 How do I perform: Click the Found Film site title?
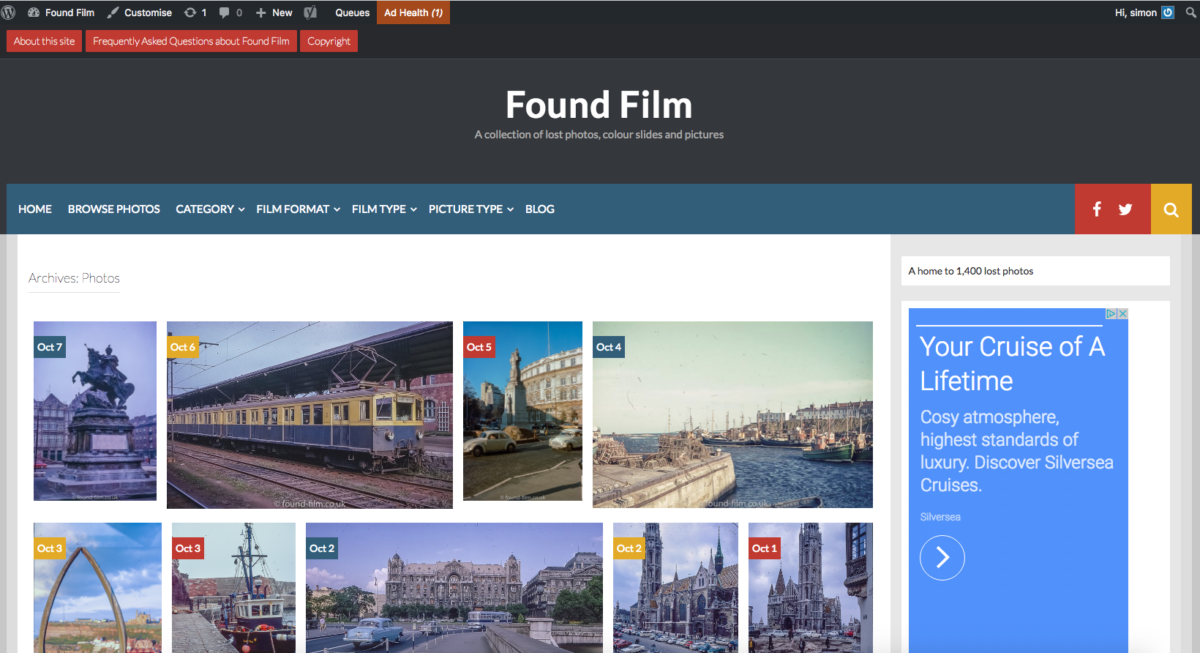(599, 105)
